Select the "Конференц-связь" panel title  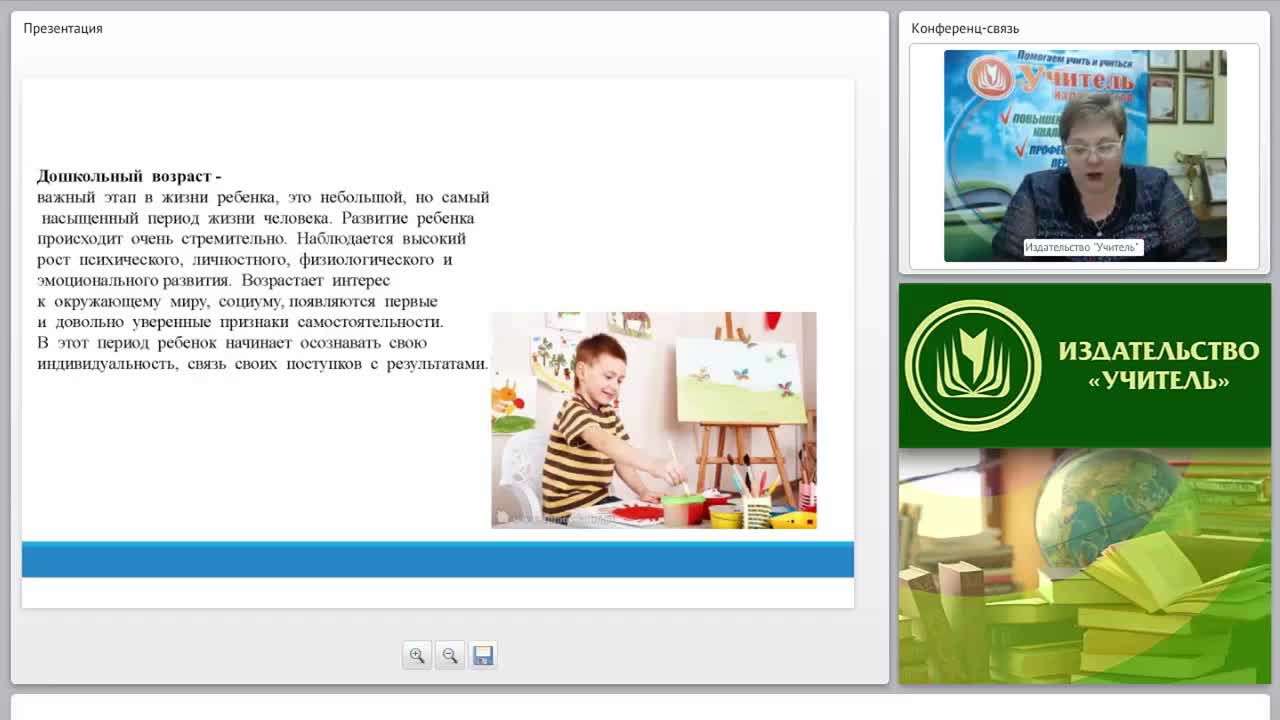(965, 28)
